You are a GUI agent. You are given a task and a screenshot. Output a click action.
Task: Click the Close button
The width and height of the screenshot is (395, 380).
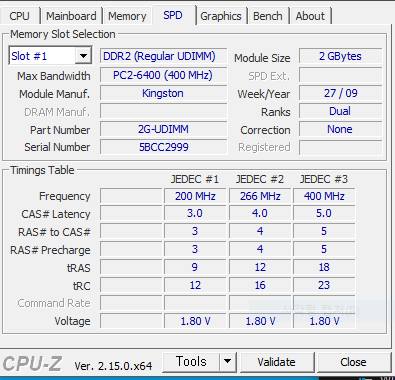pyautogui.click(x=353, y=362)
